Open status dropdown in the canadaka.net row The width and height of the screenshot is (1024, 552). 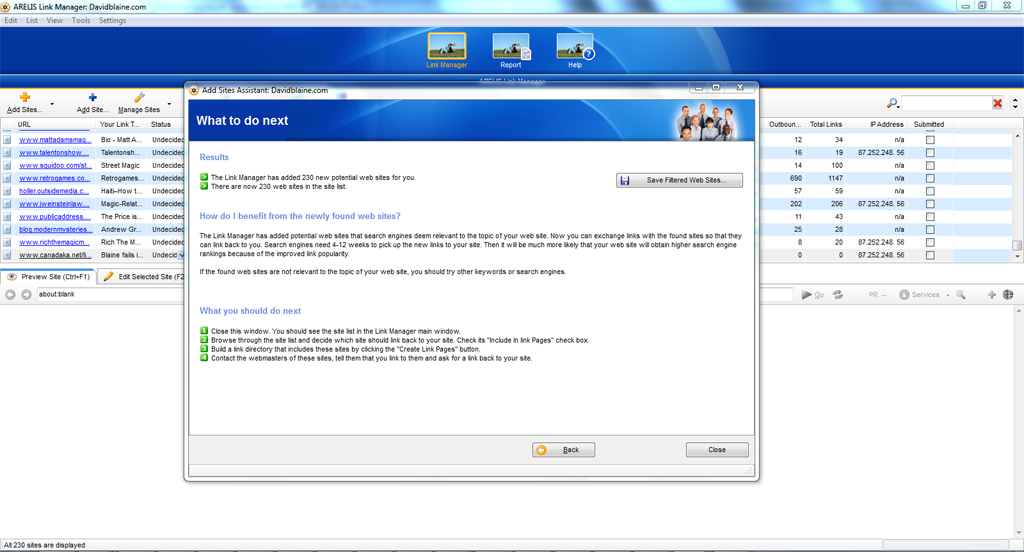pyautogui.click(x=182, y=255)
